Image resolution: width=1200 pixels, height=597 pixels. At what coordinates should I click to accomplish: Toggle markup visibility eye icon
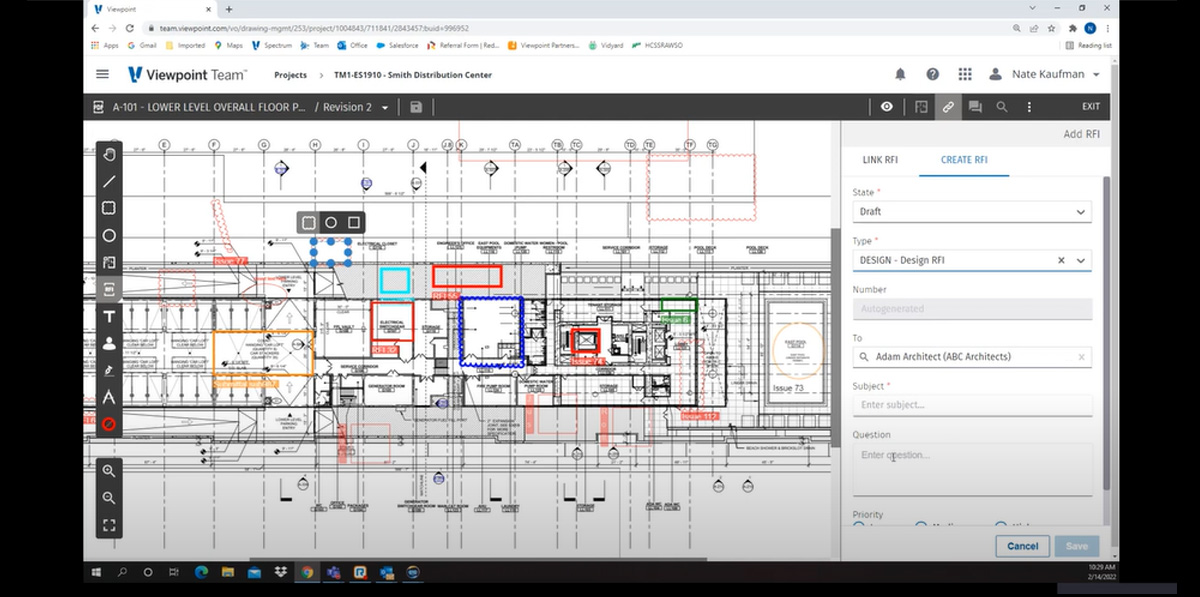(x=886, y=107)
